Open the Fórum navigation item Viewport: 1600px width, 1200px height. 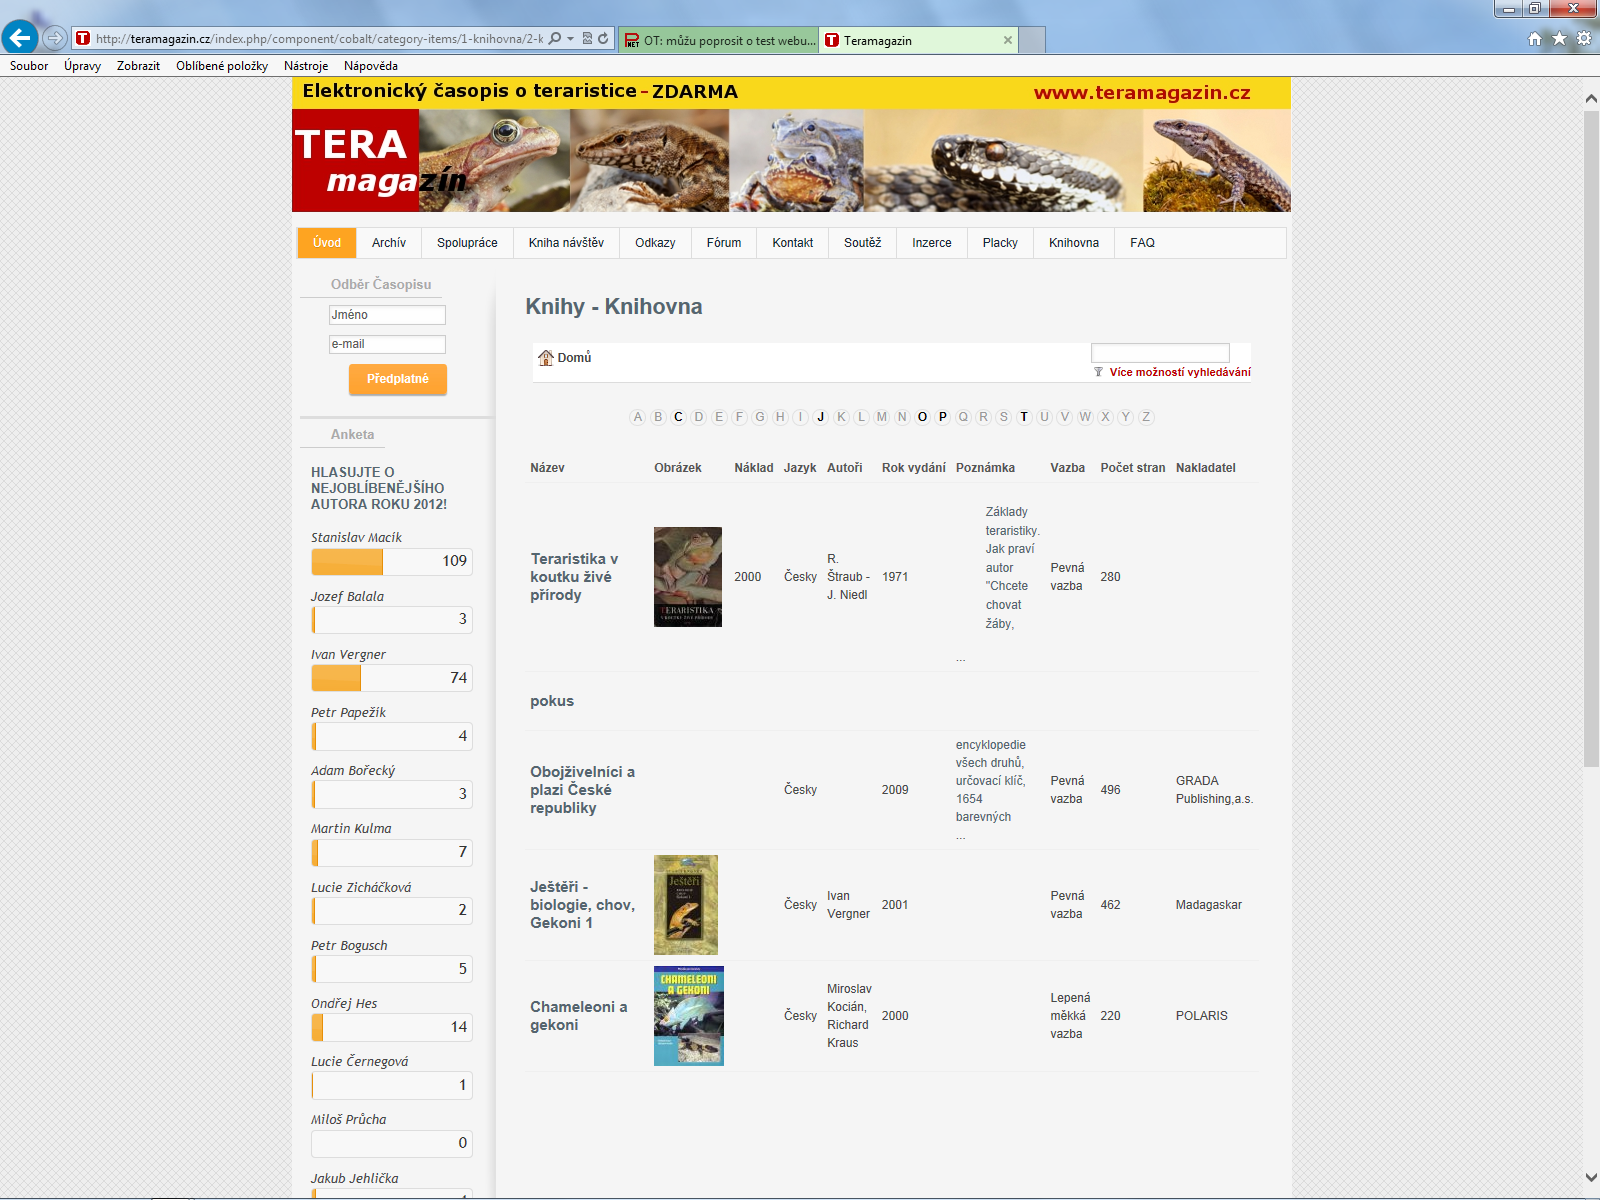click(x=724, y=243)
